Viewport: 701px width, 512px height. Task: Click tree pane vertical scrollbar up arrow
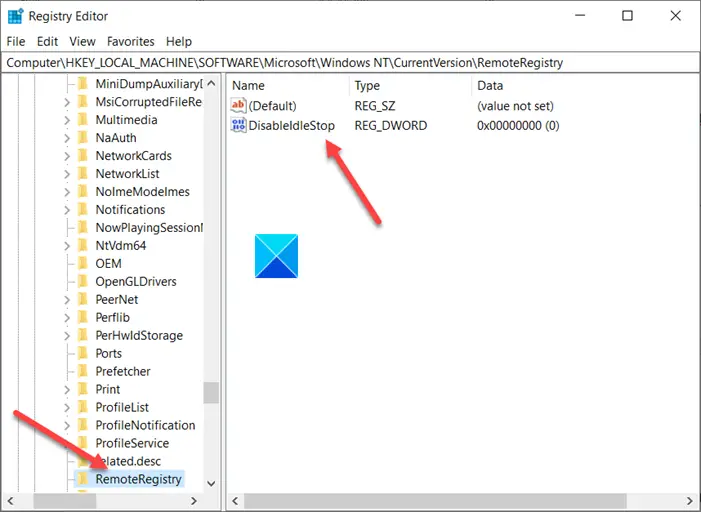[211, 84]
